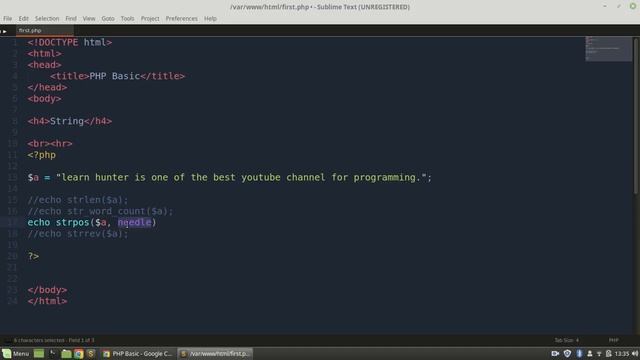Switch to PHP Basic - Google Chrome window
This screenshot has height=360, width=640.
tap(138, 353)
